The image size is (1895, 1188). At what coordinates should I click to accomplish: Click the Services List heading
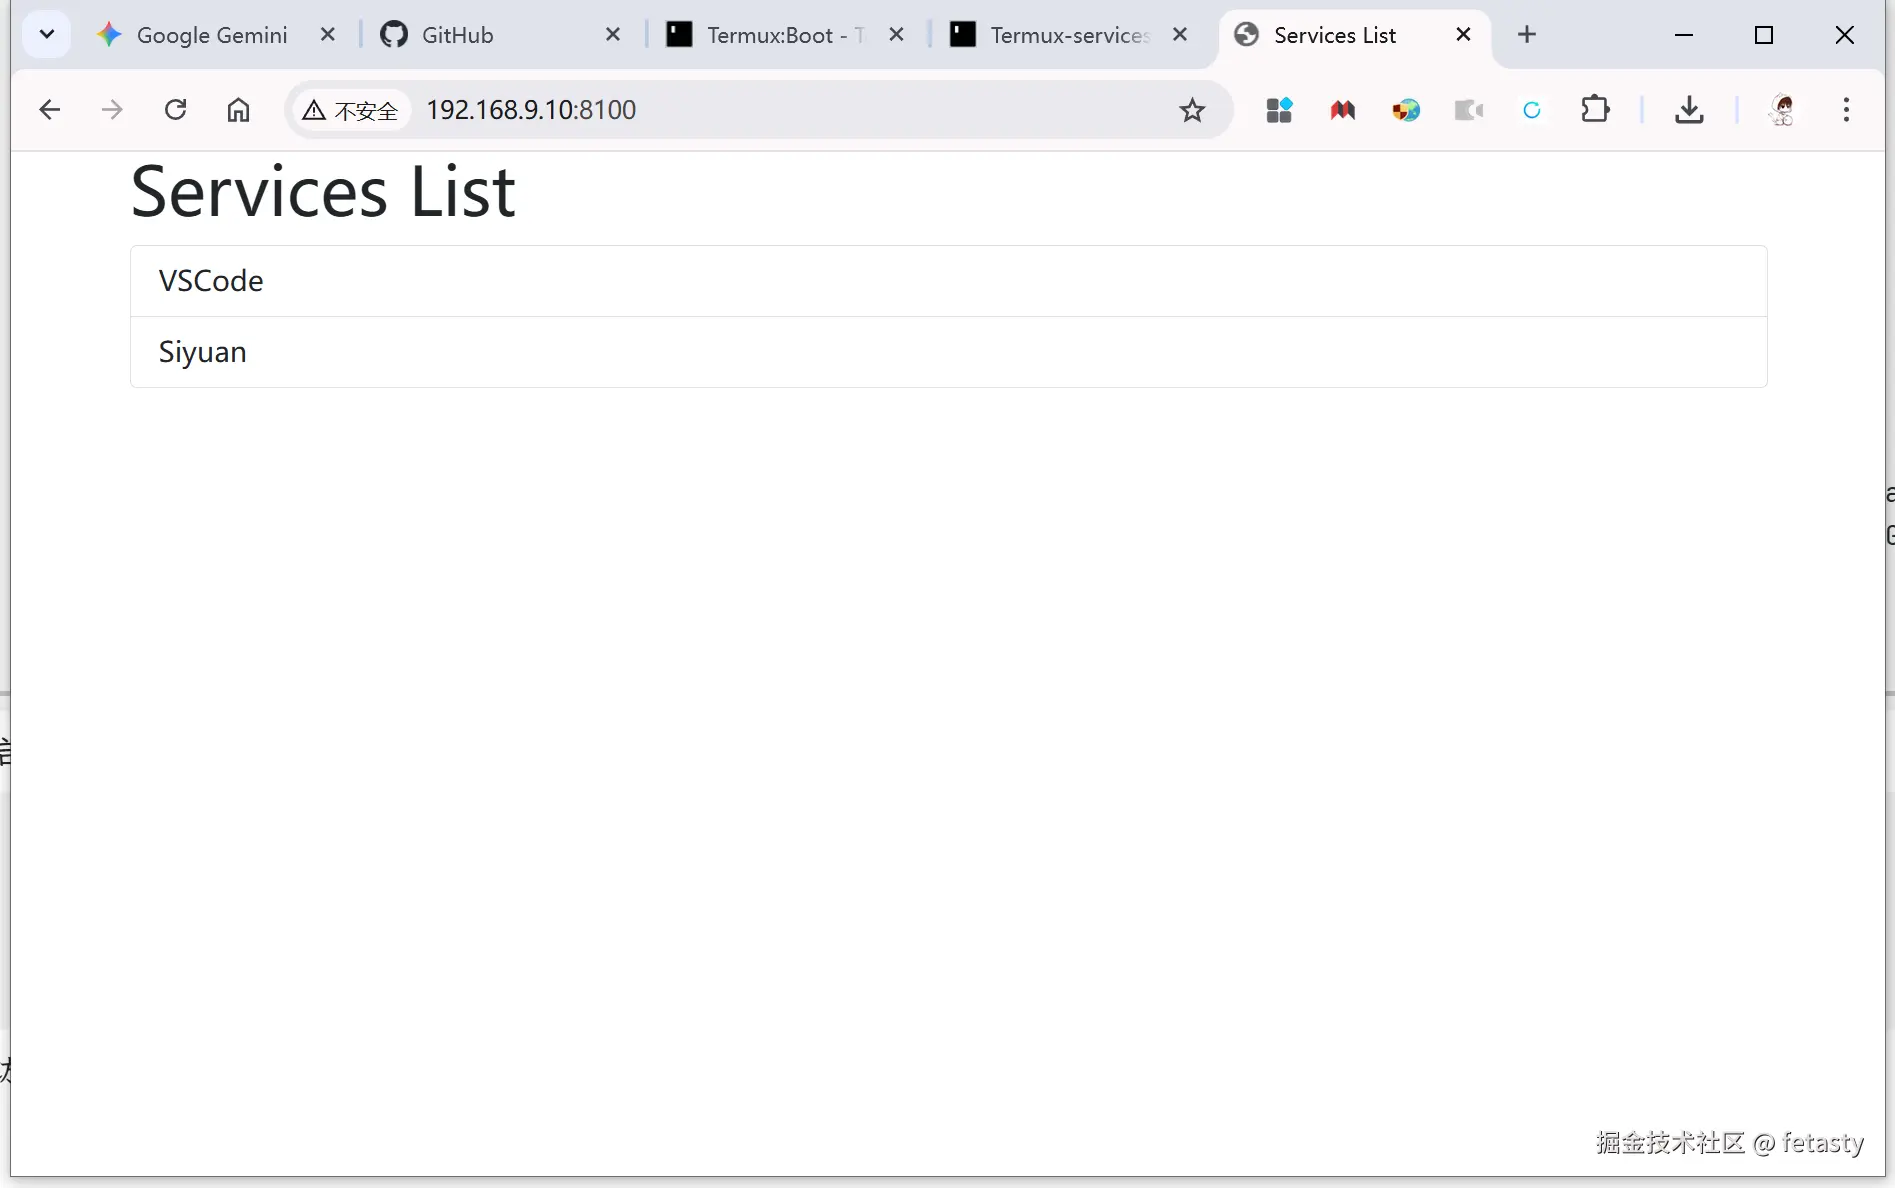coord(323,191)
